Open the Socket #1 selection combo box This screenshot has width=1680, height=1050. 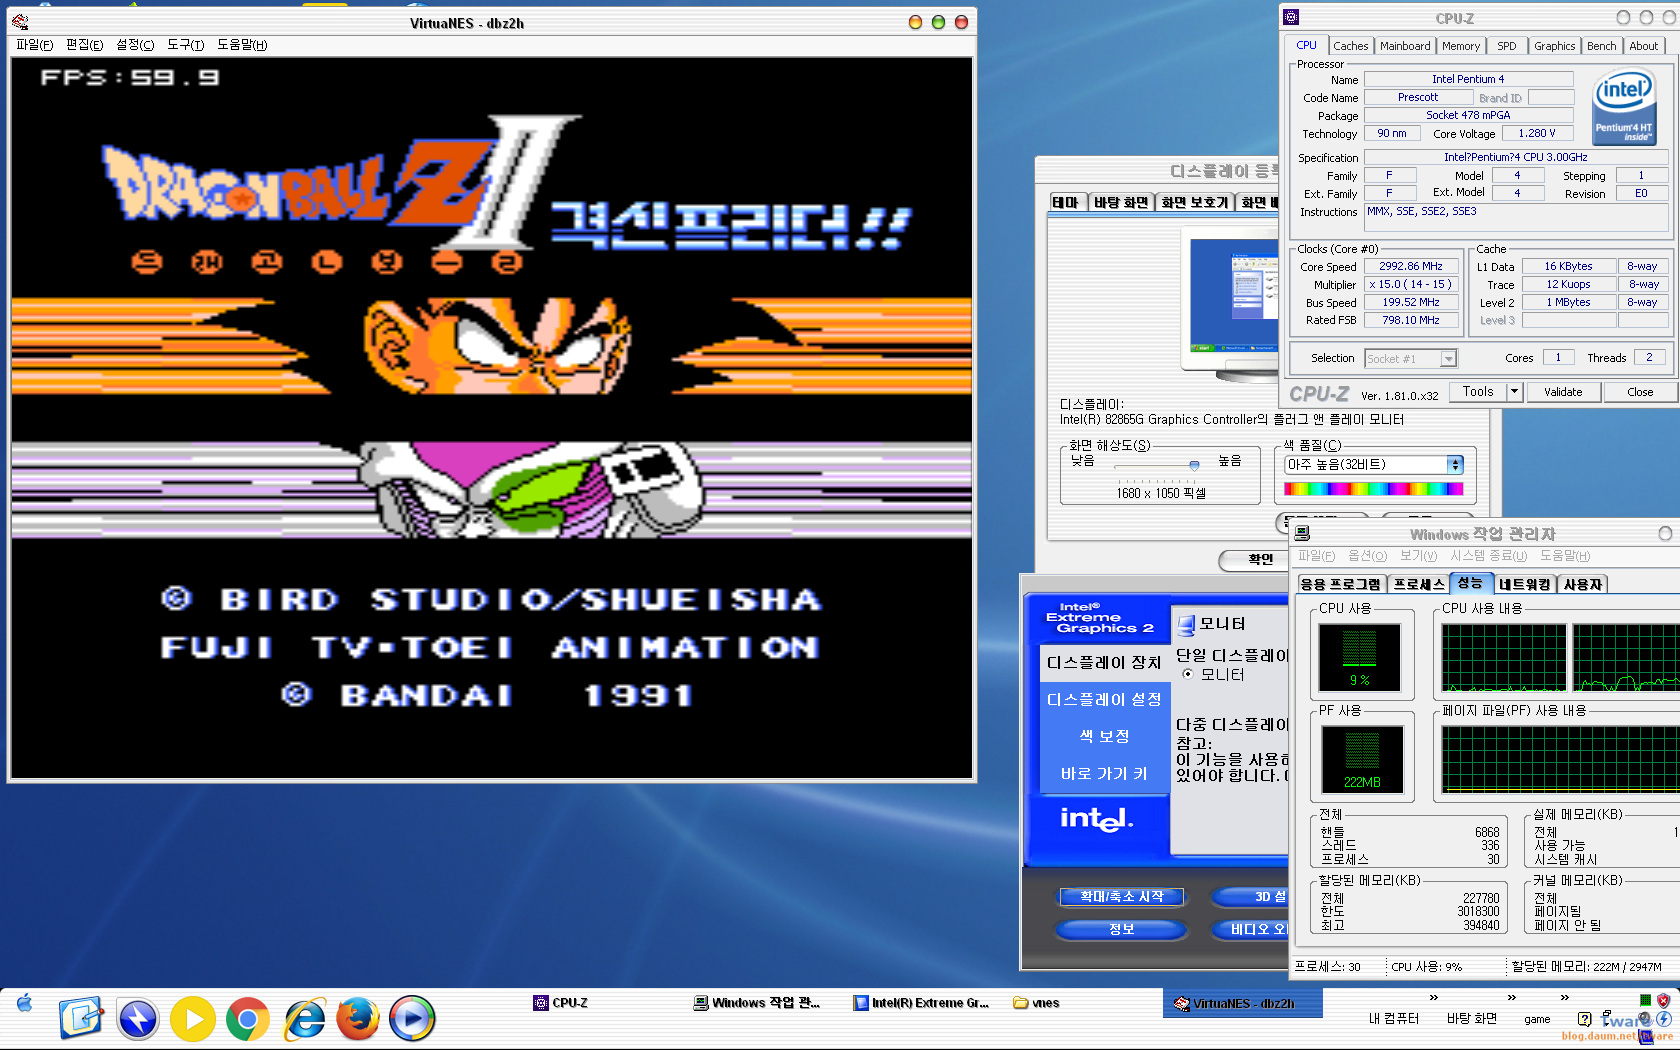pyautogui.click(x=1411, y=358)
